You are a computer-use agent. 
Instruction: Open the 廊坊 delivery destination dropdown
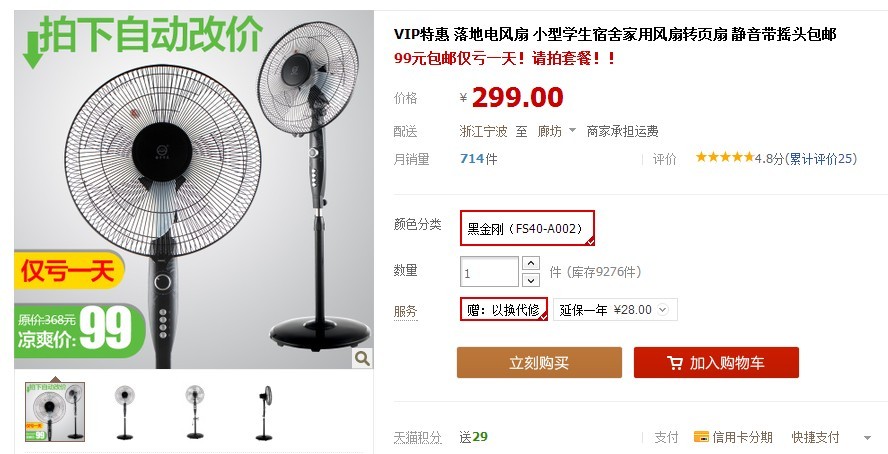tap(556, 131)
